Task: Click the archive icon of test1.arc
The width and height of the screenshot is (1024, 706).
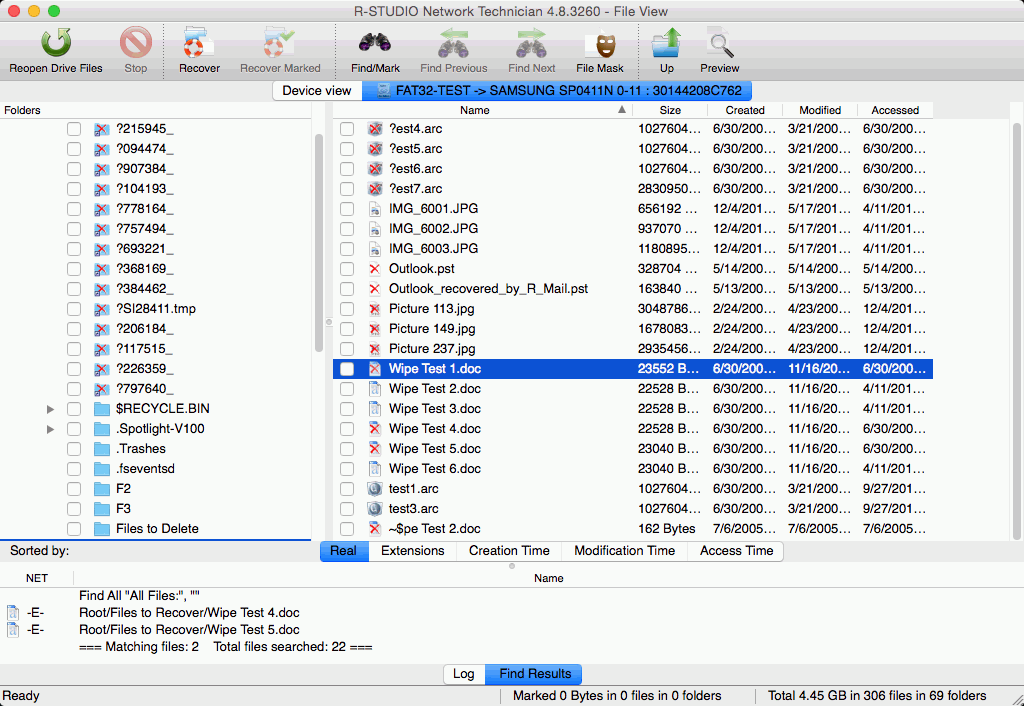Action: [x=375, y=489]
